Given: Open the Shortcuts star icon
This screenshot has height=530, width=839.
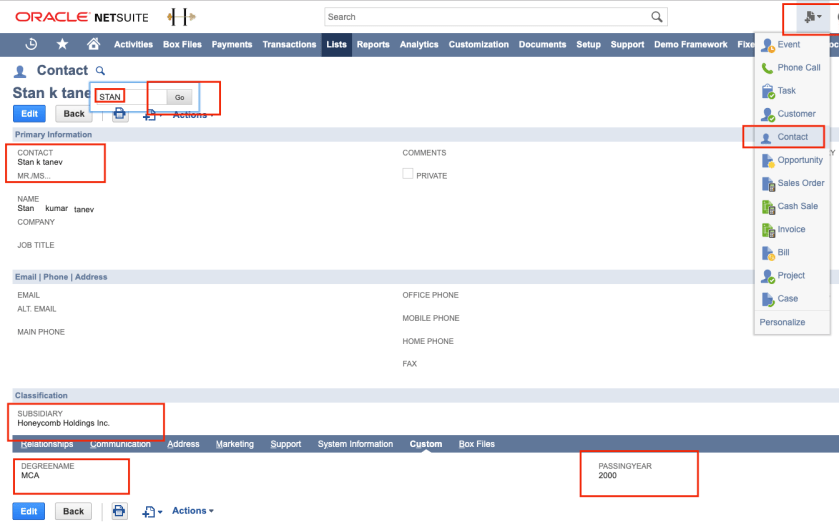Looking at the screenshot, I should [62, 44].
